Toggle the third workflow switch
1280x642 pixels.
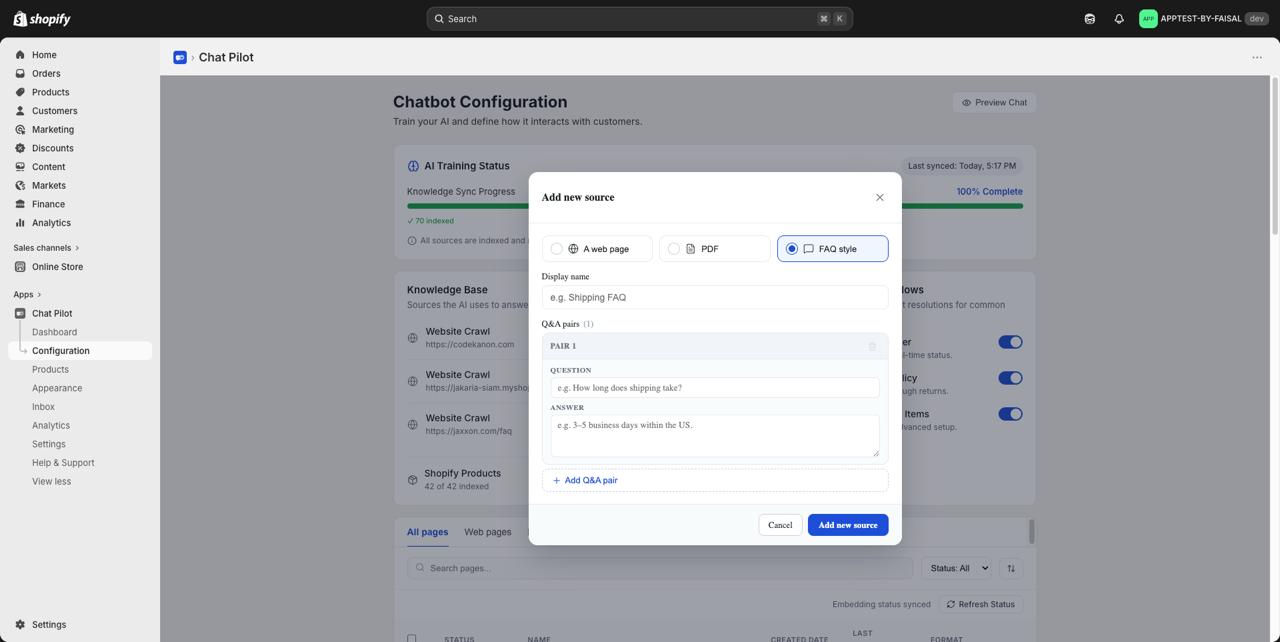click(x=1010, y=414)
